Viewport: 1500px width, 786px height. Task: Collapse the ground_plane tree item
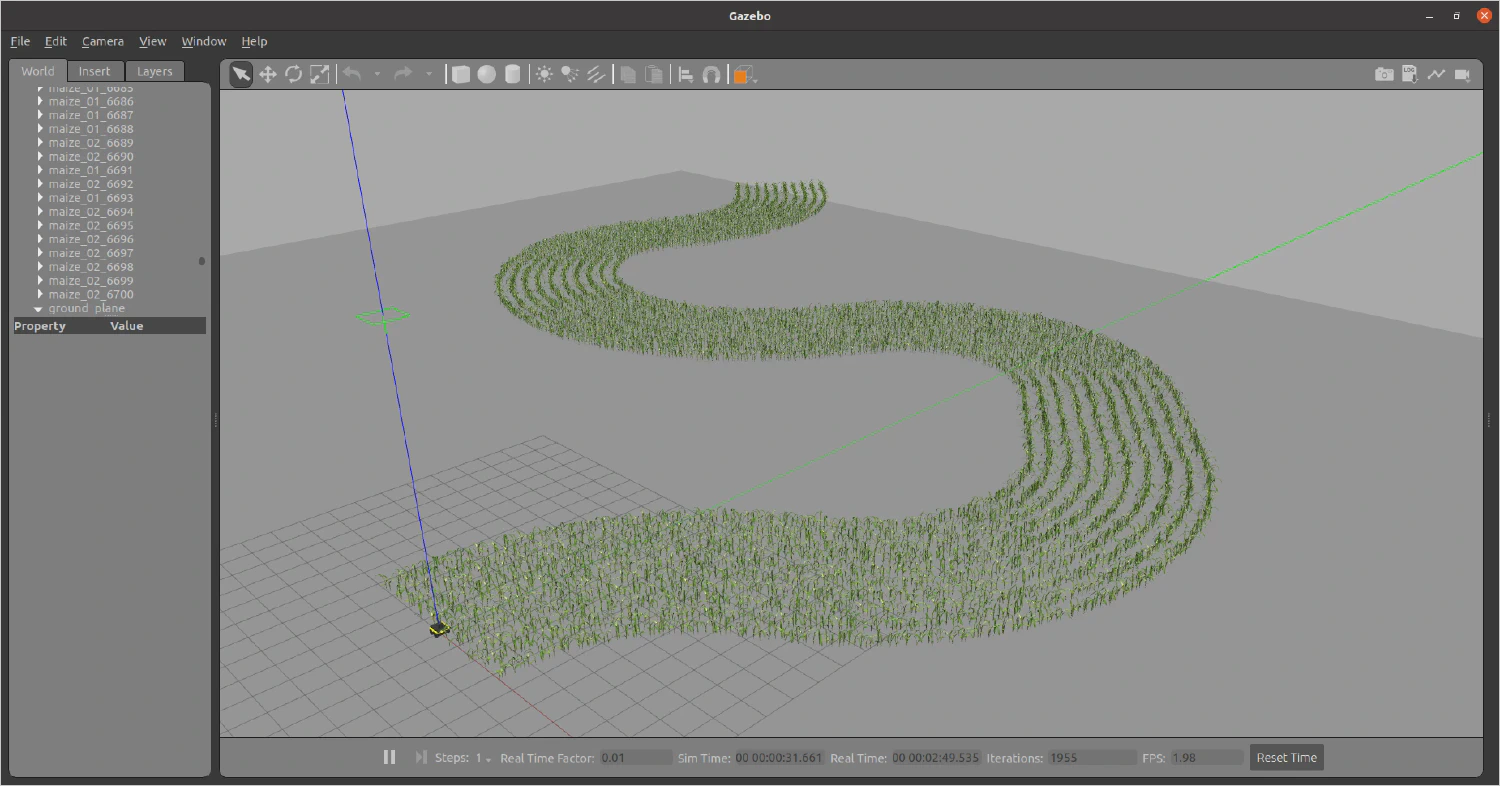(x=39, y=309)
